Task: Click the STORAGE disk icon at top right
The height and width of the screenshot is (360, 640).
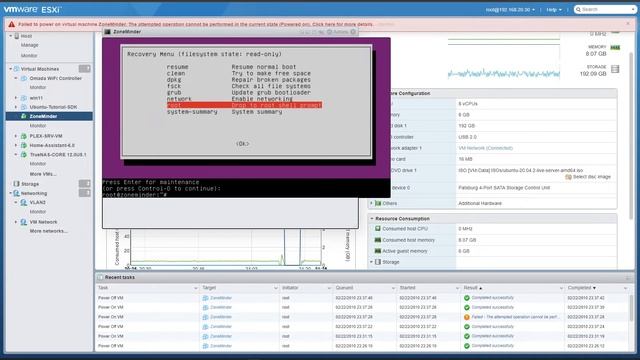Action: pos(615,69)
